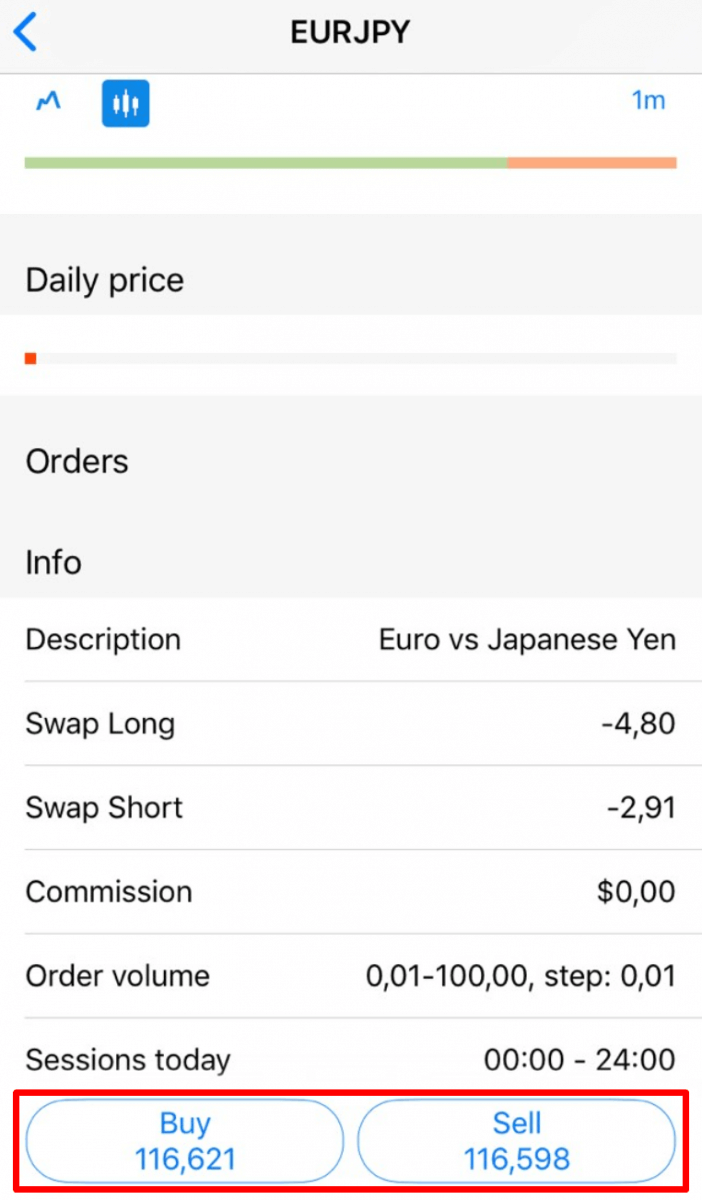Expand the Info section

click(53, 563)
